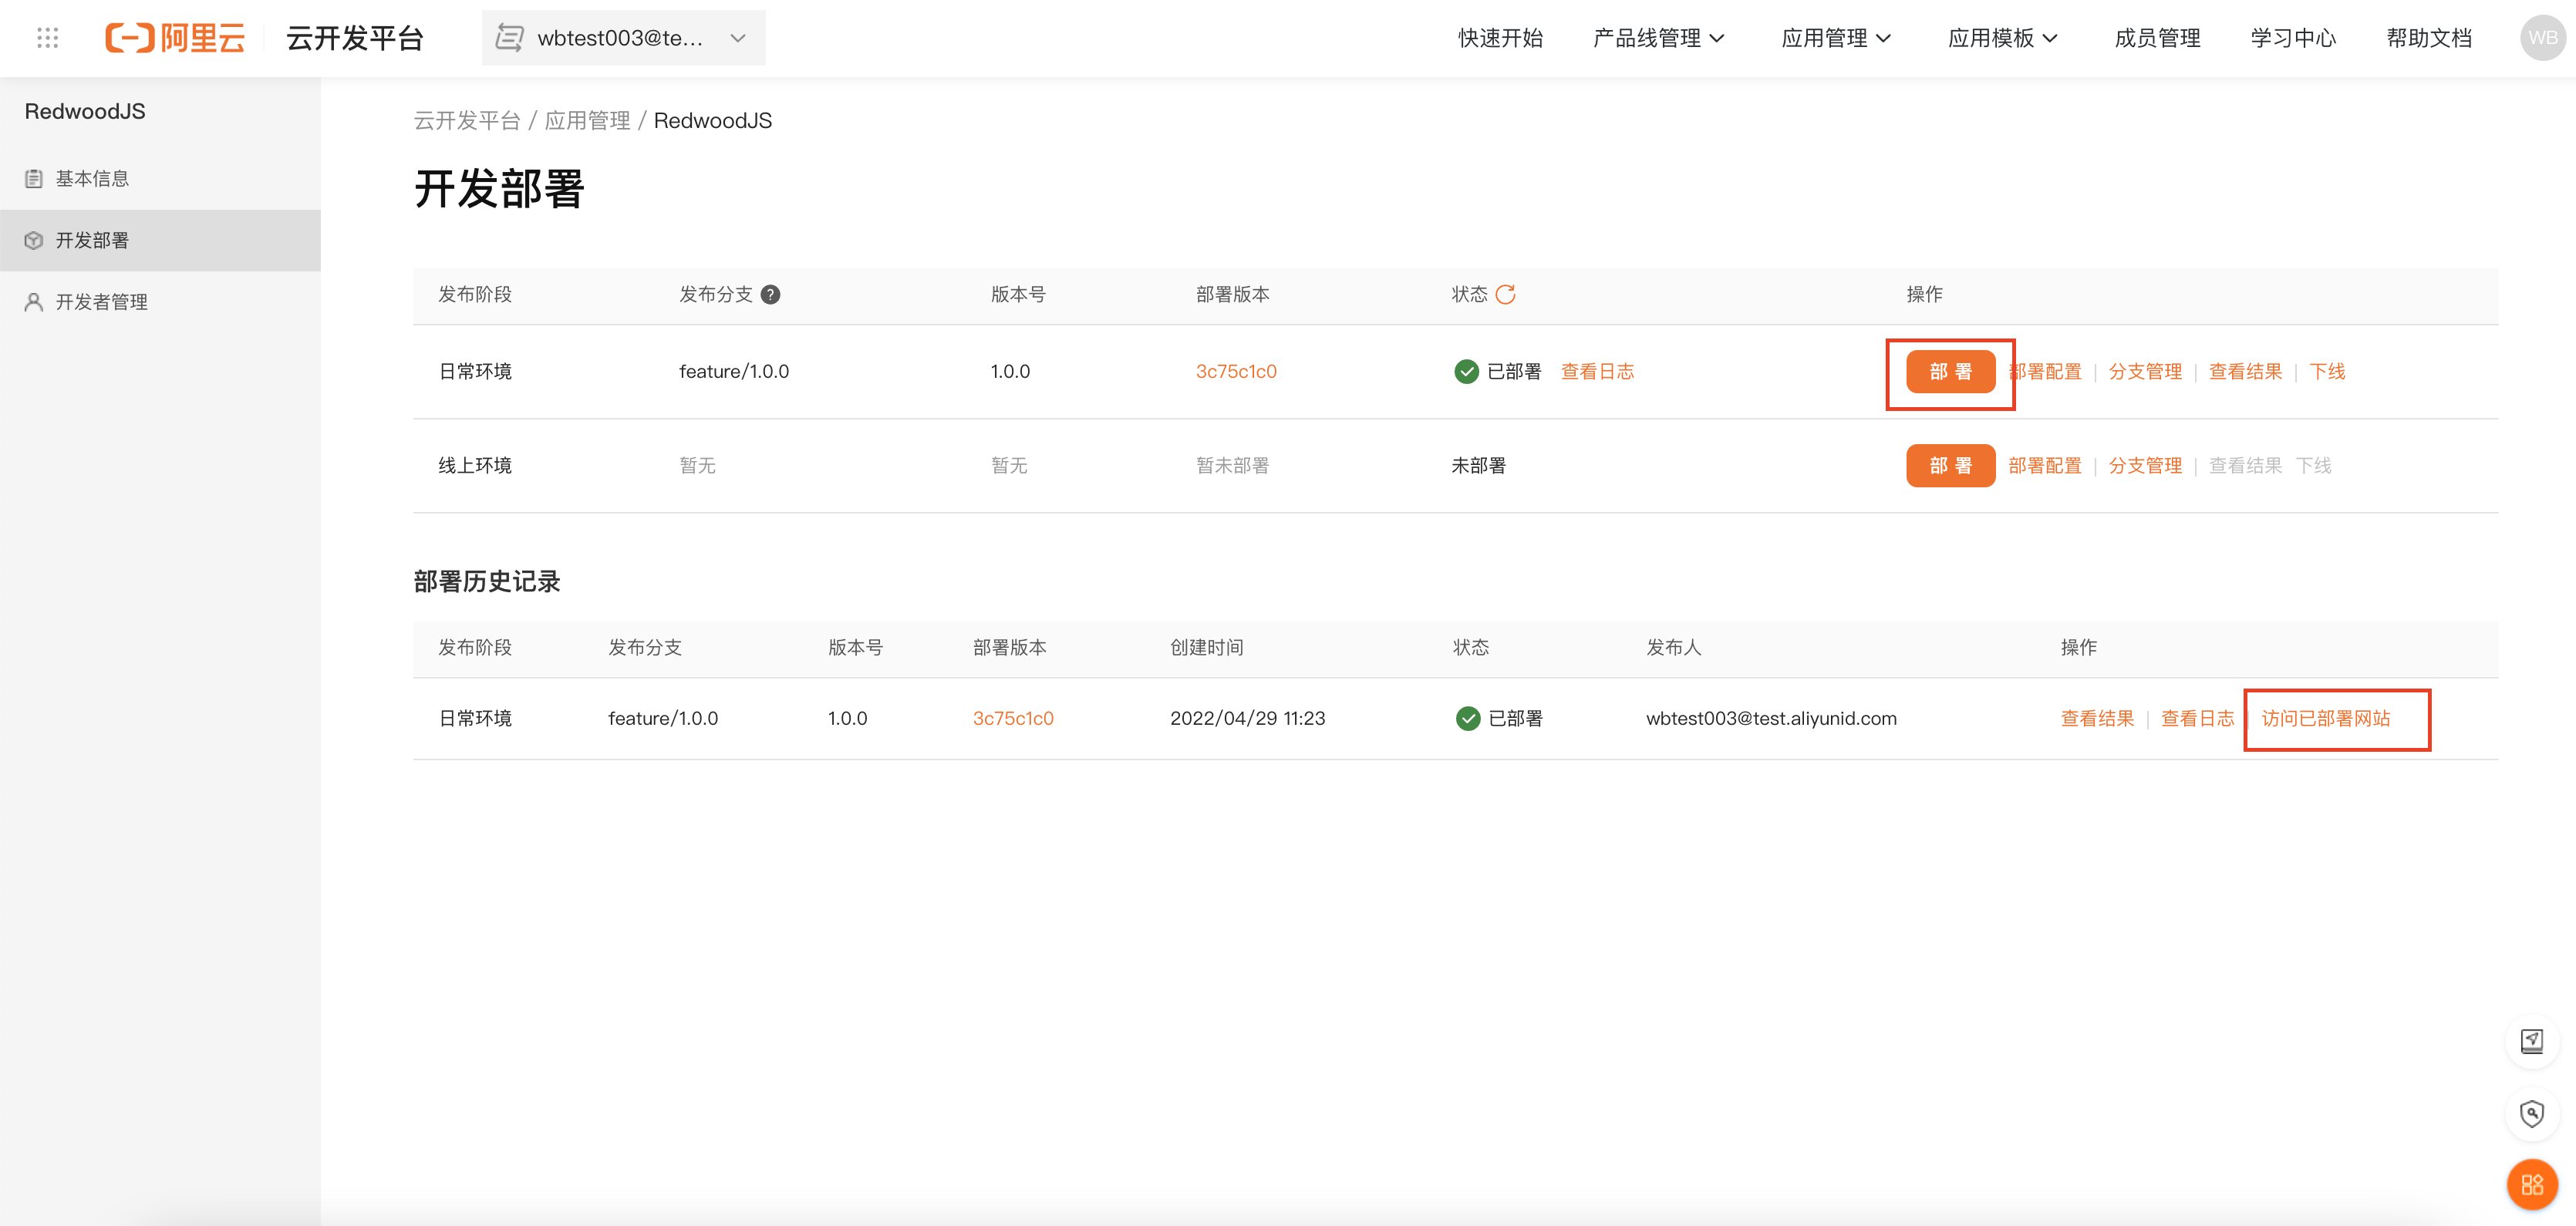Refresh status using the orange reload icon
The image size is (2576, 1226).
tap(1505, 294)
